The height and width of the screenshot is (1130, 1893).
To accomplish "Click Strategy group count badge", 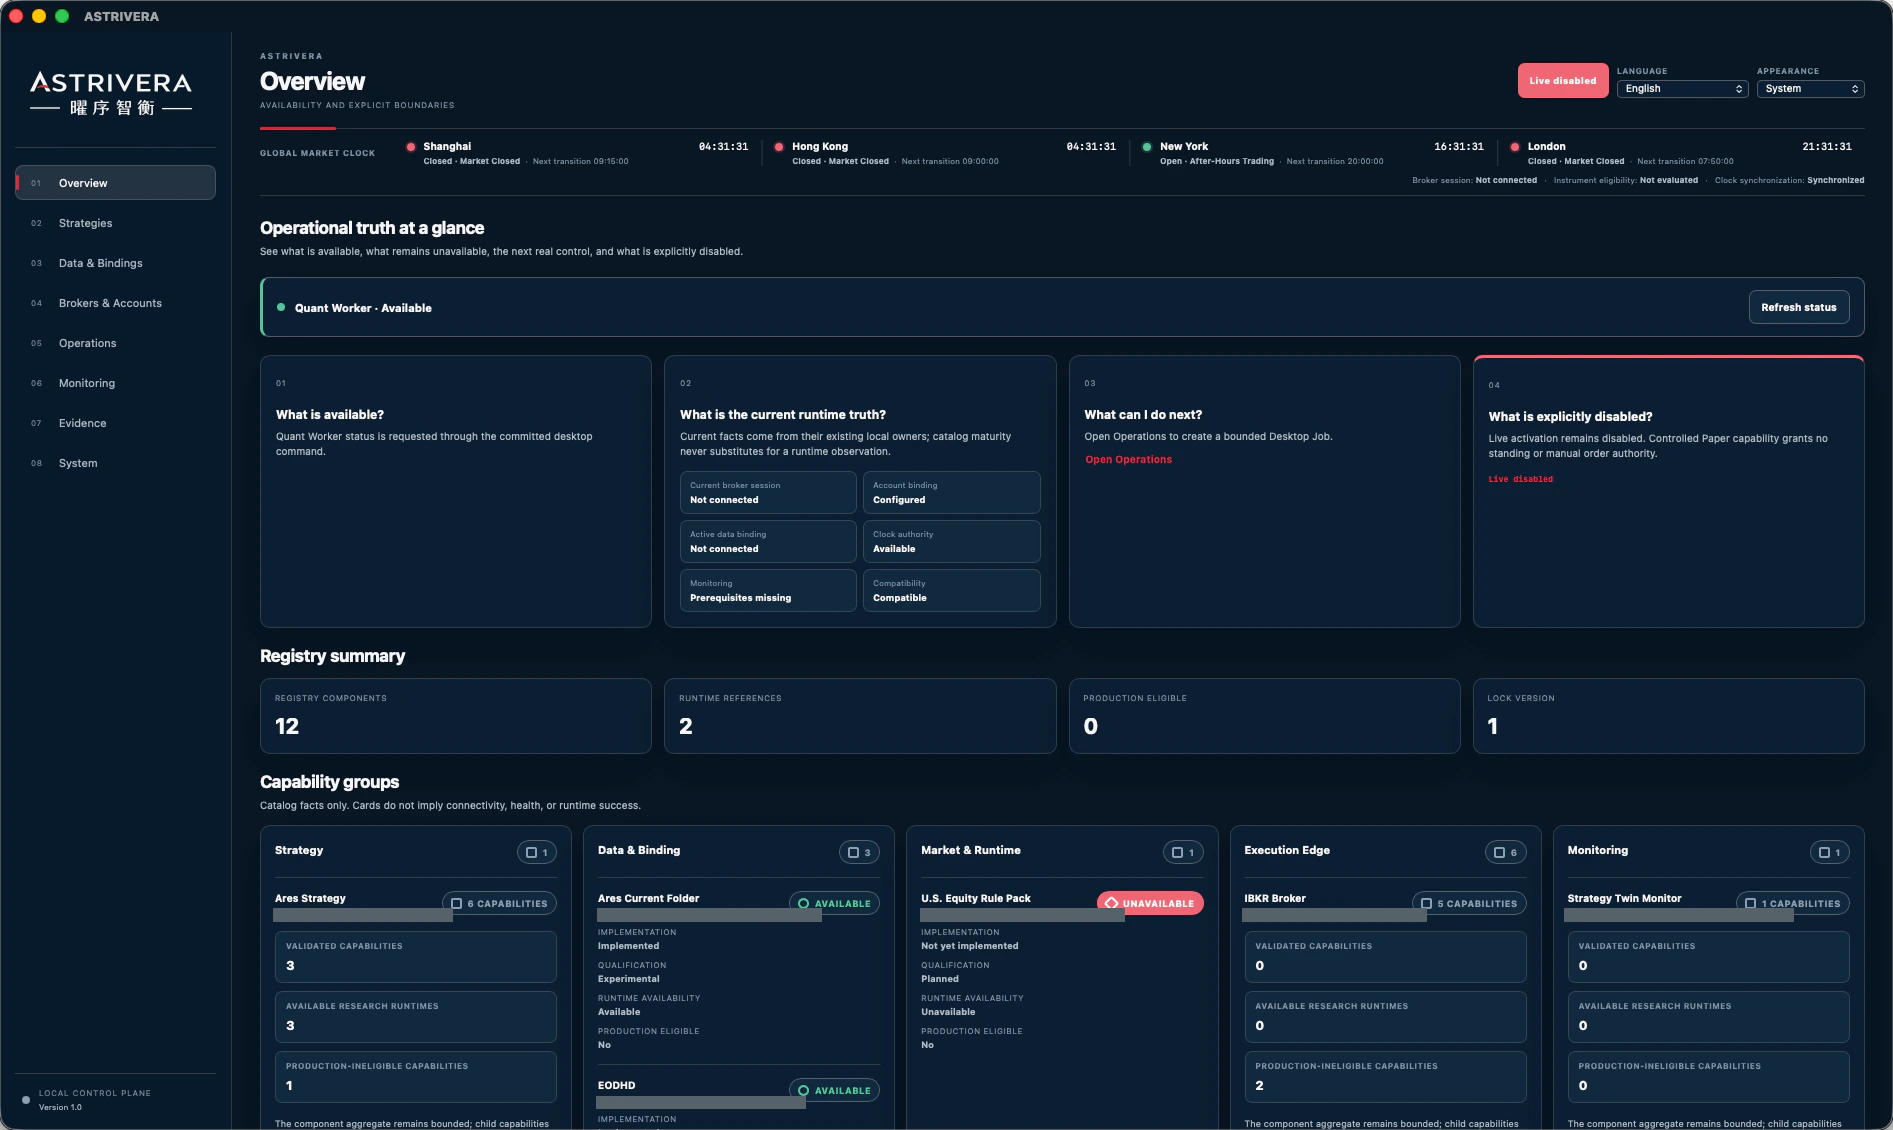I will point(537,852).
